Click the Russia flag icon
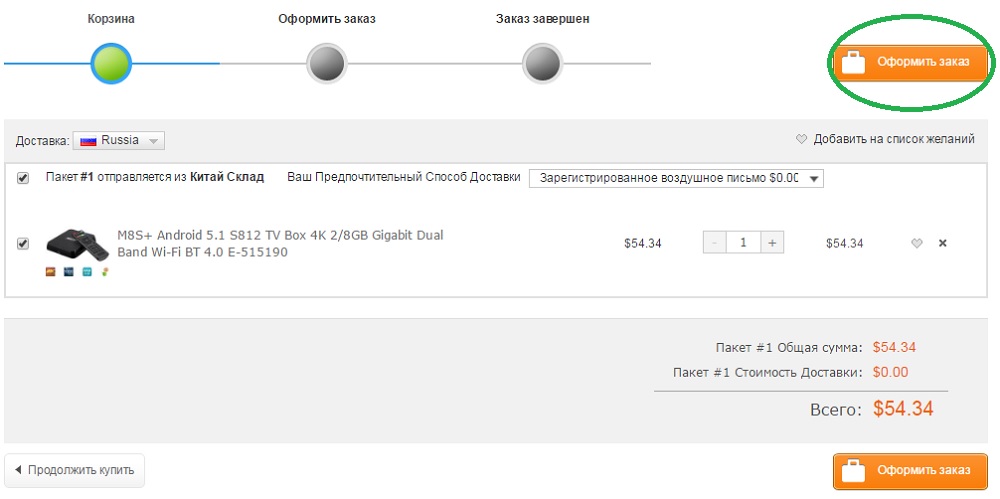The width and height of the screenshot is (1000, 499). [88, 141]
